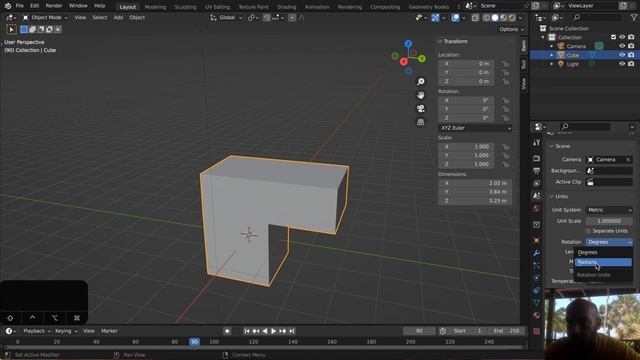The width and height of the screenshot is (640, 360).
Task: Select the zoom view magnifier icon
Action: coord(420,82)
